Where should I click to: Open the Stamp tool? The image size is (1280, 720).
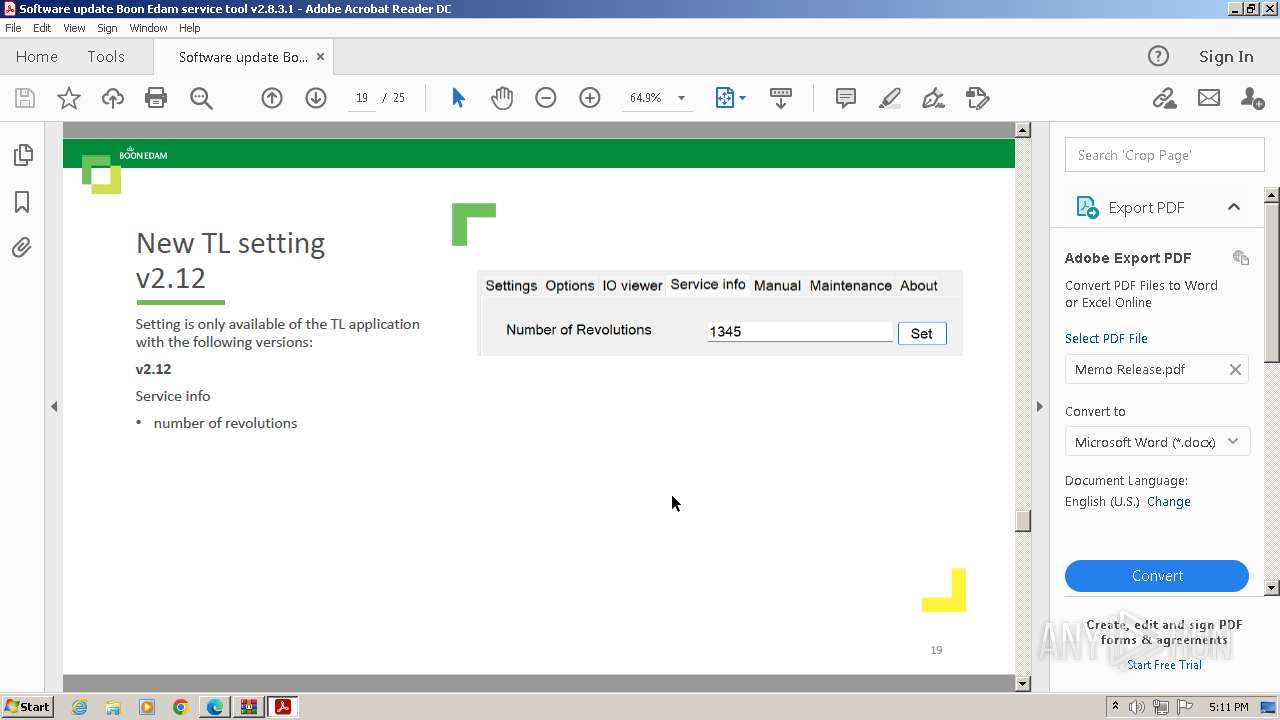point(977,98)
